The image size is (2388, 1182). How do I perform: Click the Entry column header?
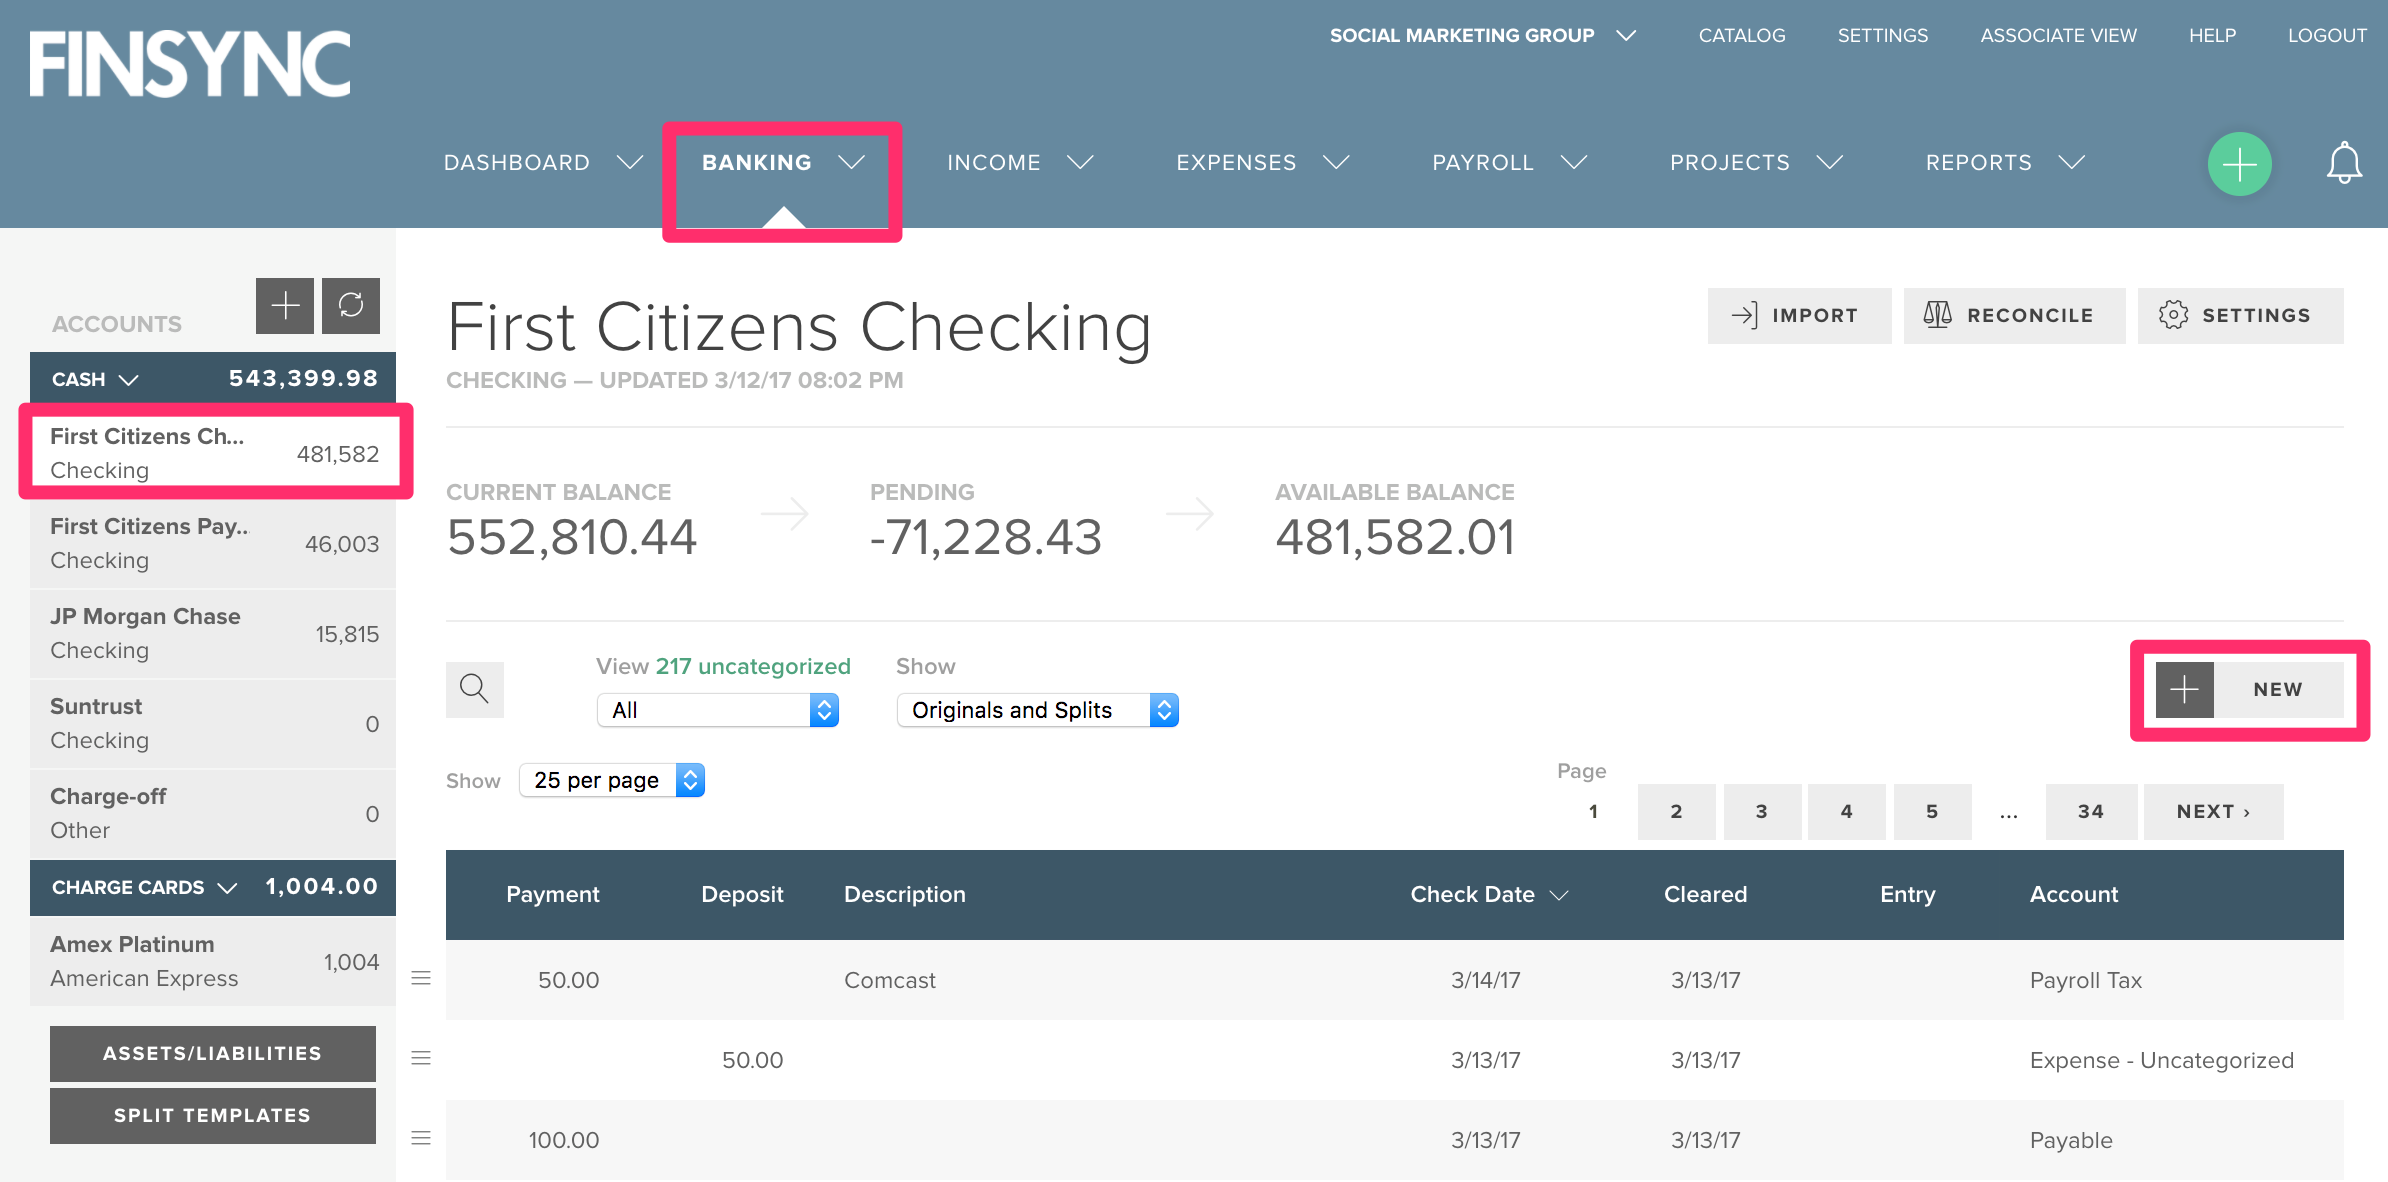[1907, 894]
